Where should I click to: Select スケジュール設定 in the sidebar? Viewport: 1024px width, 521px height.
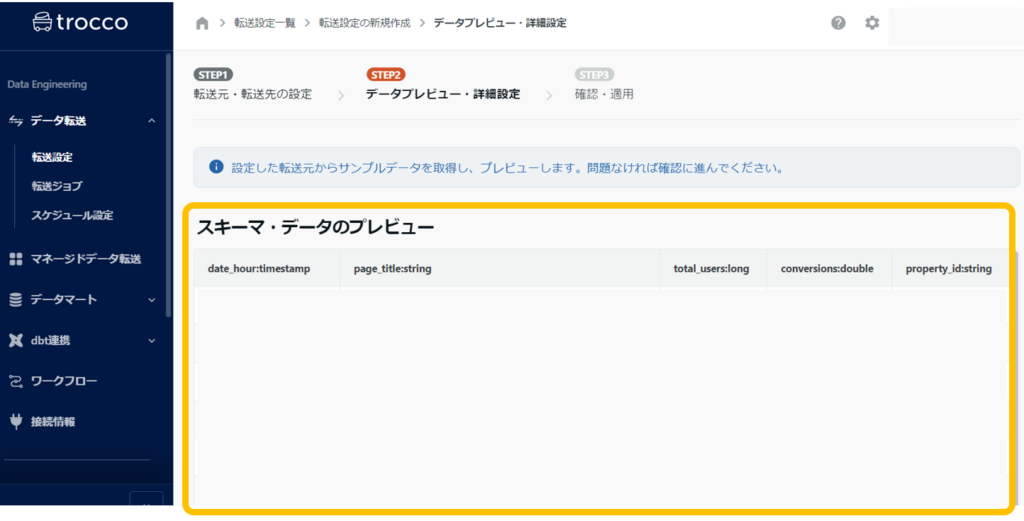pyautogui.click(x=72, y=215)
